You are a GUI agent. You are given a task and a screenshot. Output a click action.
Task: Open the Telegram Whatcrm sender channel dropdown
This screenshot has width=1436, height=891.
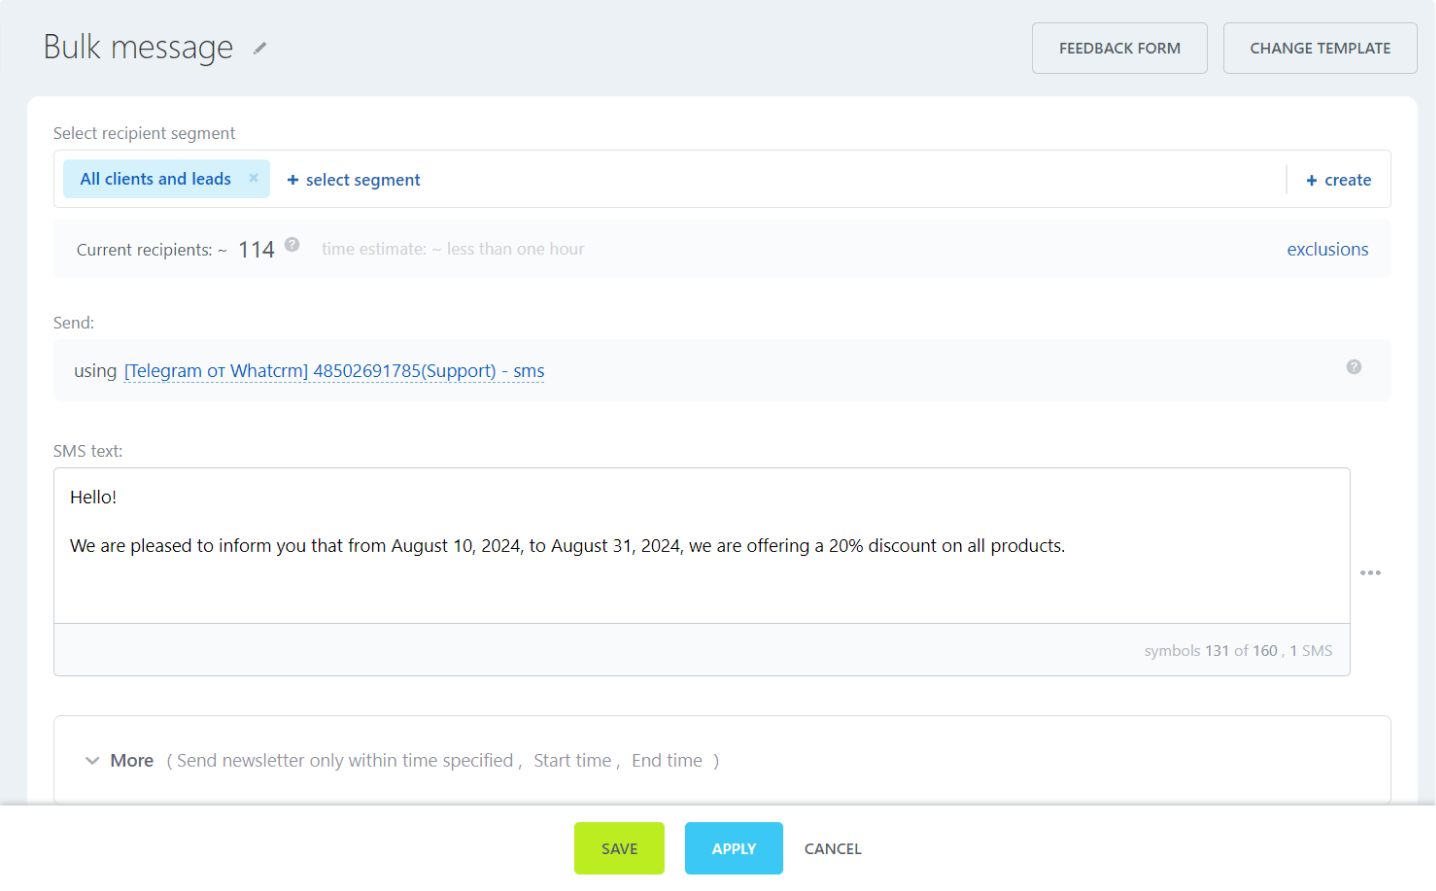pyautogui.click(x=334, y=371)
